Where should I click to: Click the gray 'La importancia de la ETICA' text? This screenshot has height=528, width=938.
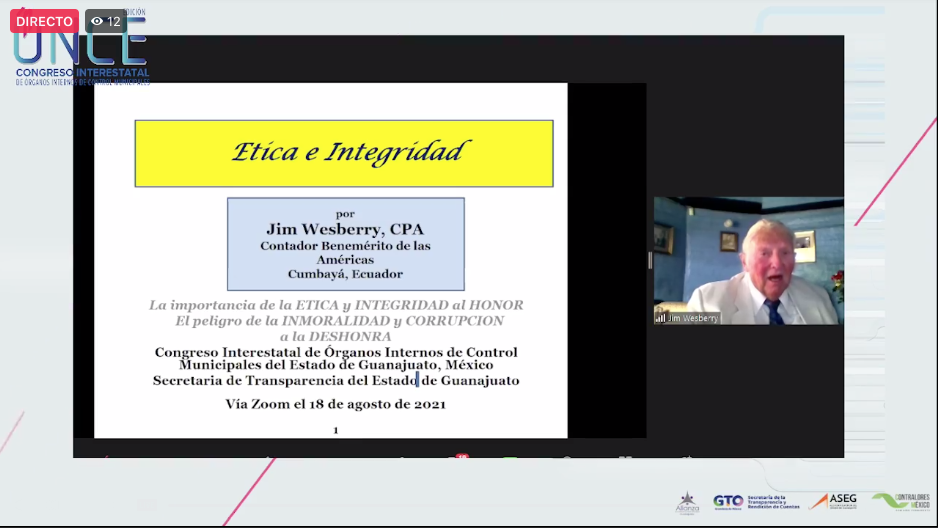(x=336, y=304)
